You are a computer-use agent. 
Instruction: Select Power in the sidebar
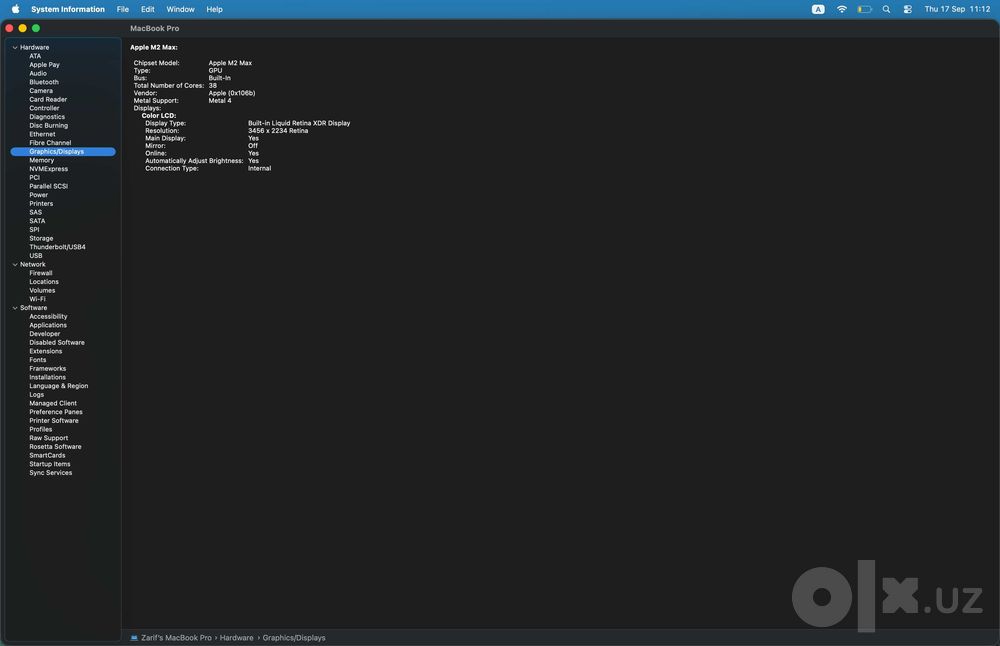[38, 195]
